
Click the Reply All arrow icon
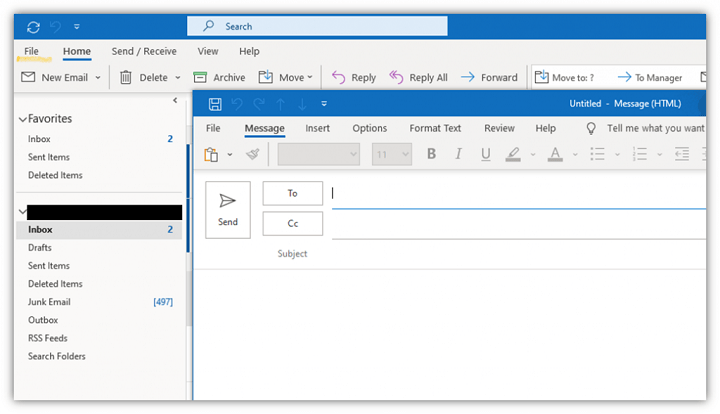(x=396, y=78)
